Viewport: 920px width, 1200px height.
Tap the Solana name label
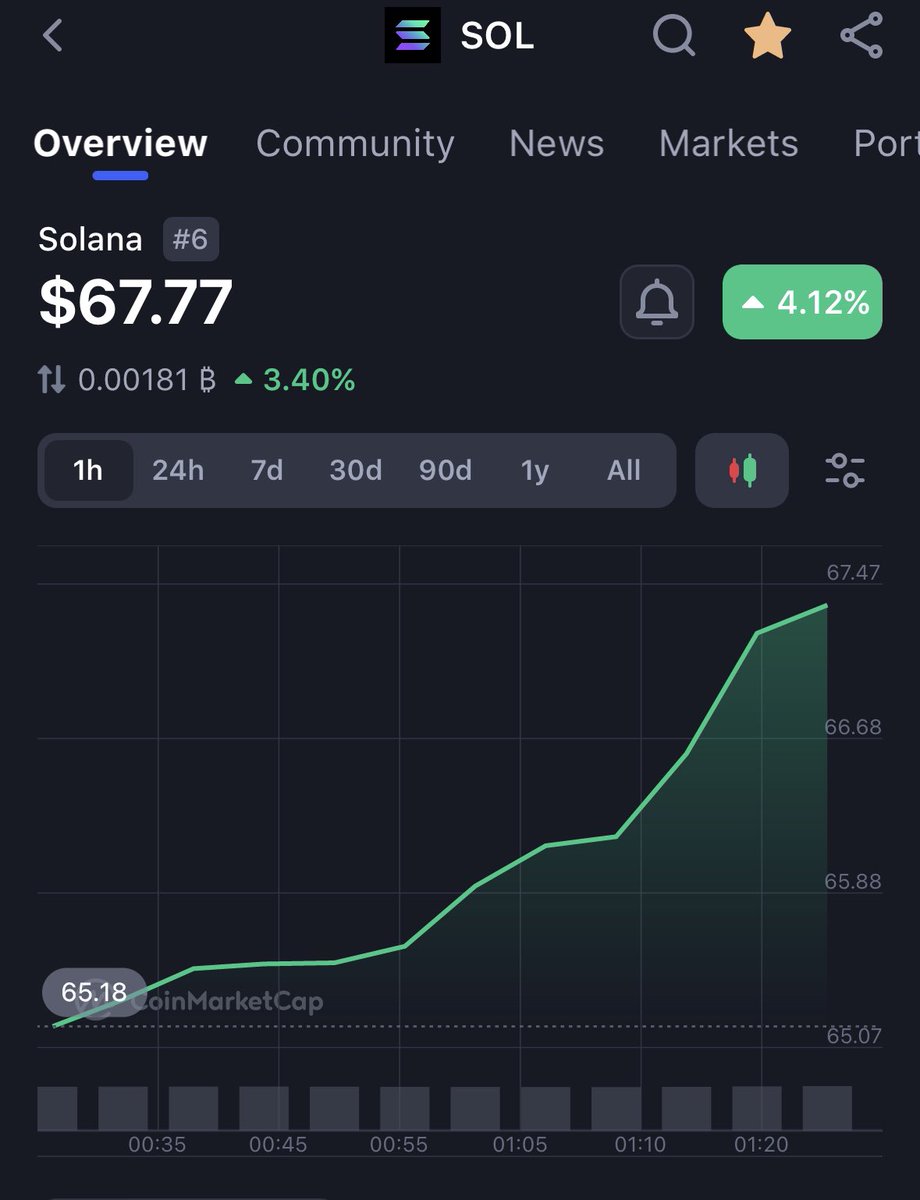tap(90, 240)
